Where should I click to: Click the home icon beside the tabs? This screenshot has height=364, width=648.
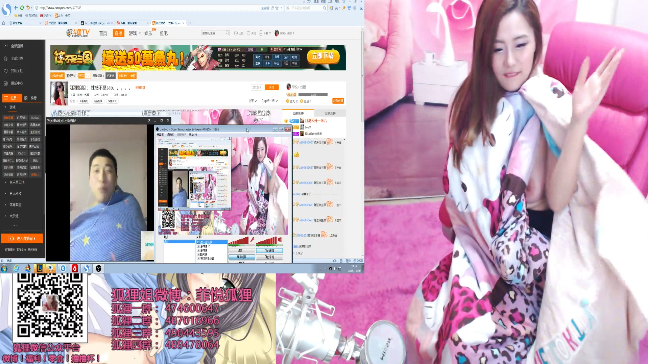point(4,23)
